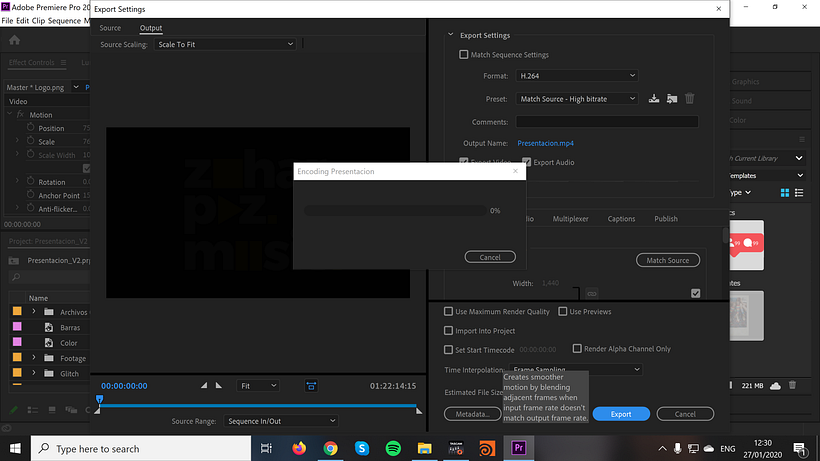820x461 pixels.
Task: Toggle the Width match source checkbox
Action: (696, 294)
